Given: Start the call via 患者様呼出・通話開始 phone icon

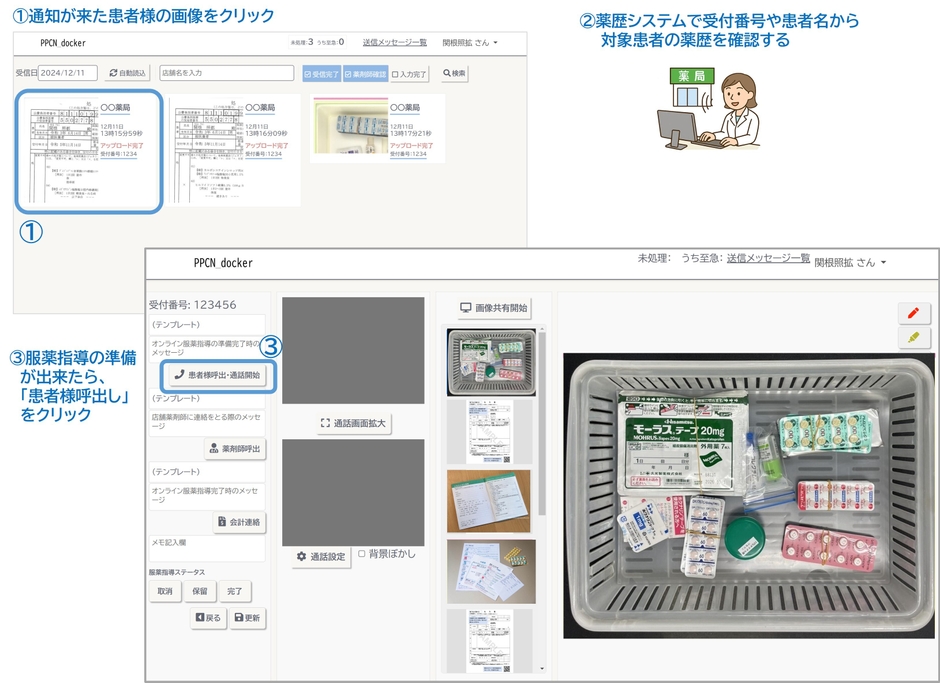Looking at the screenshot, I should click(180, 373).
